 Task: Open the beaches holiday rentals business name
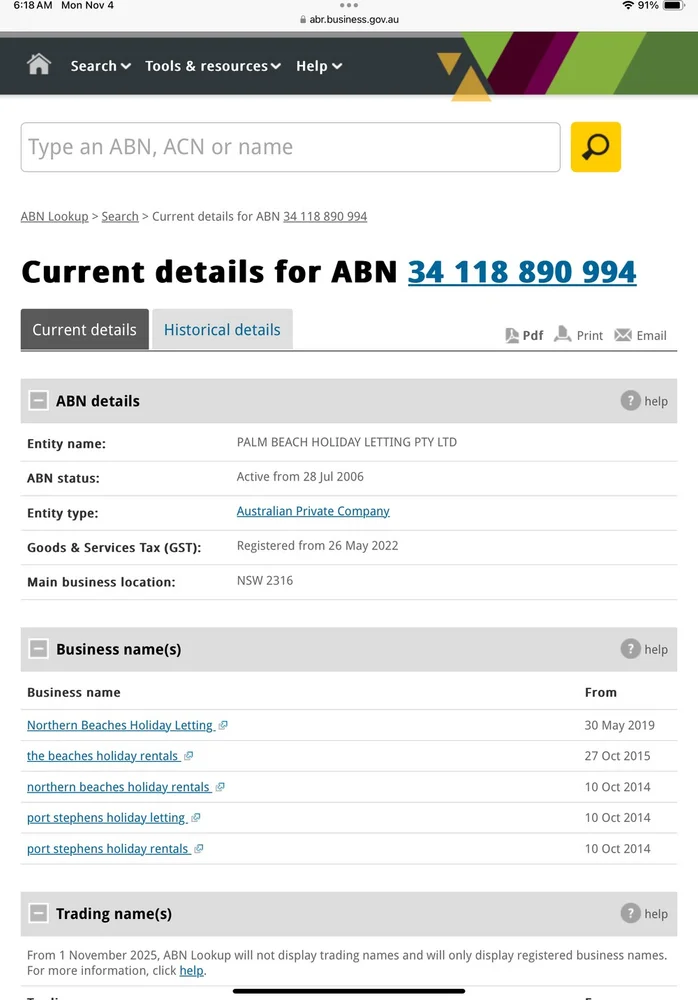pos(103,756)
